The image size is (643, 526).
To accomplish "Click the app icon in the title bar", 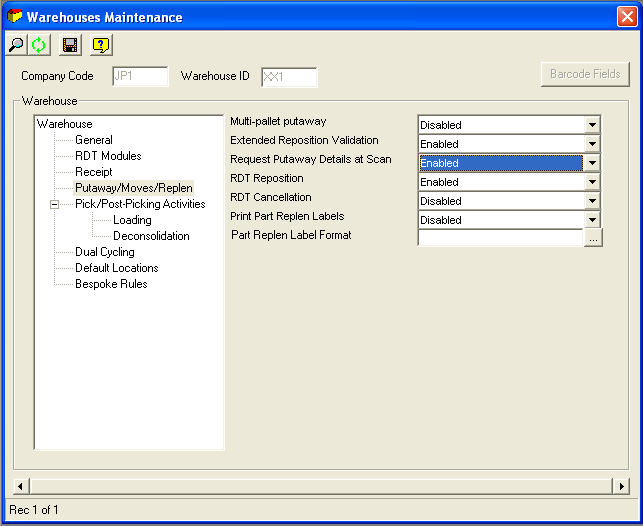I will [14, 16].
